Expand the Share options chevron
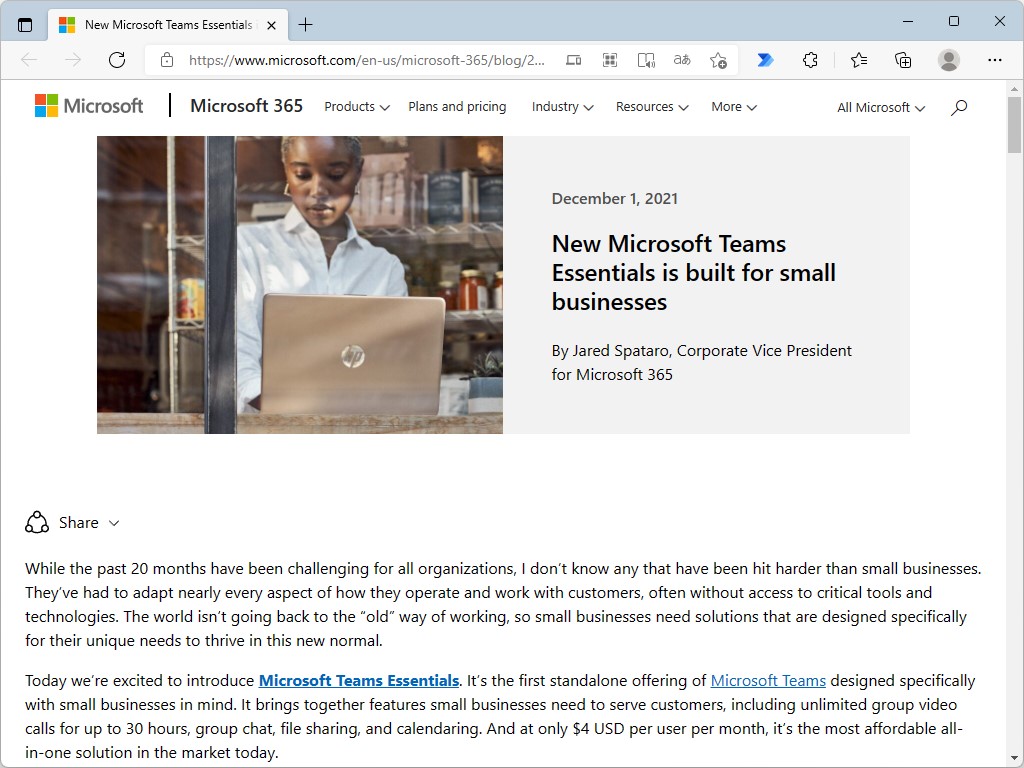 click(x=116, y=522)
